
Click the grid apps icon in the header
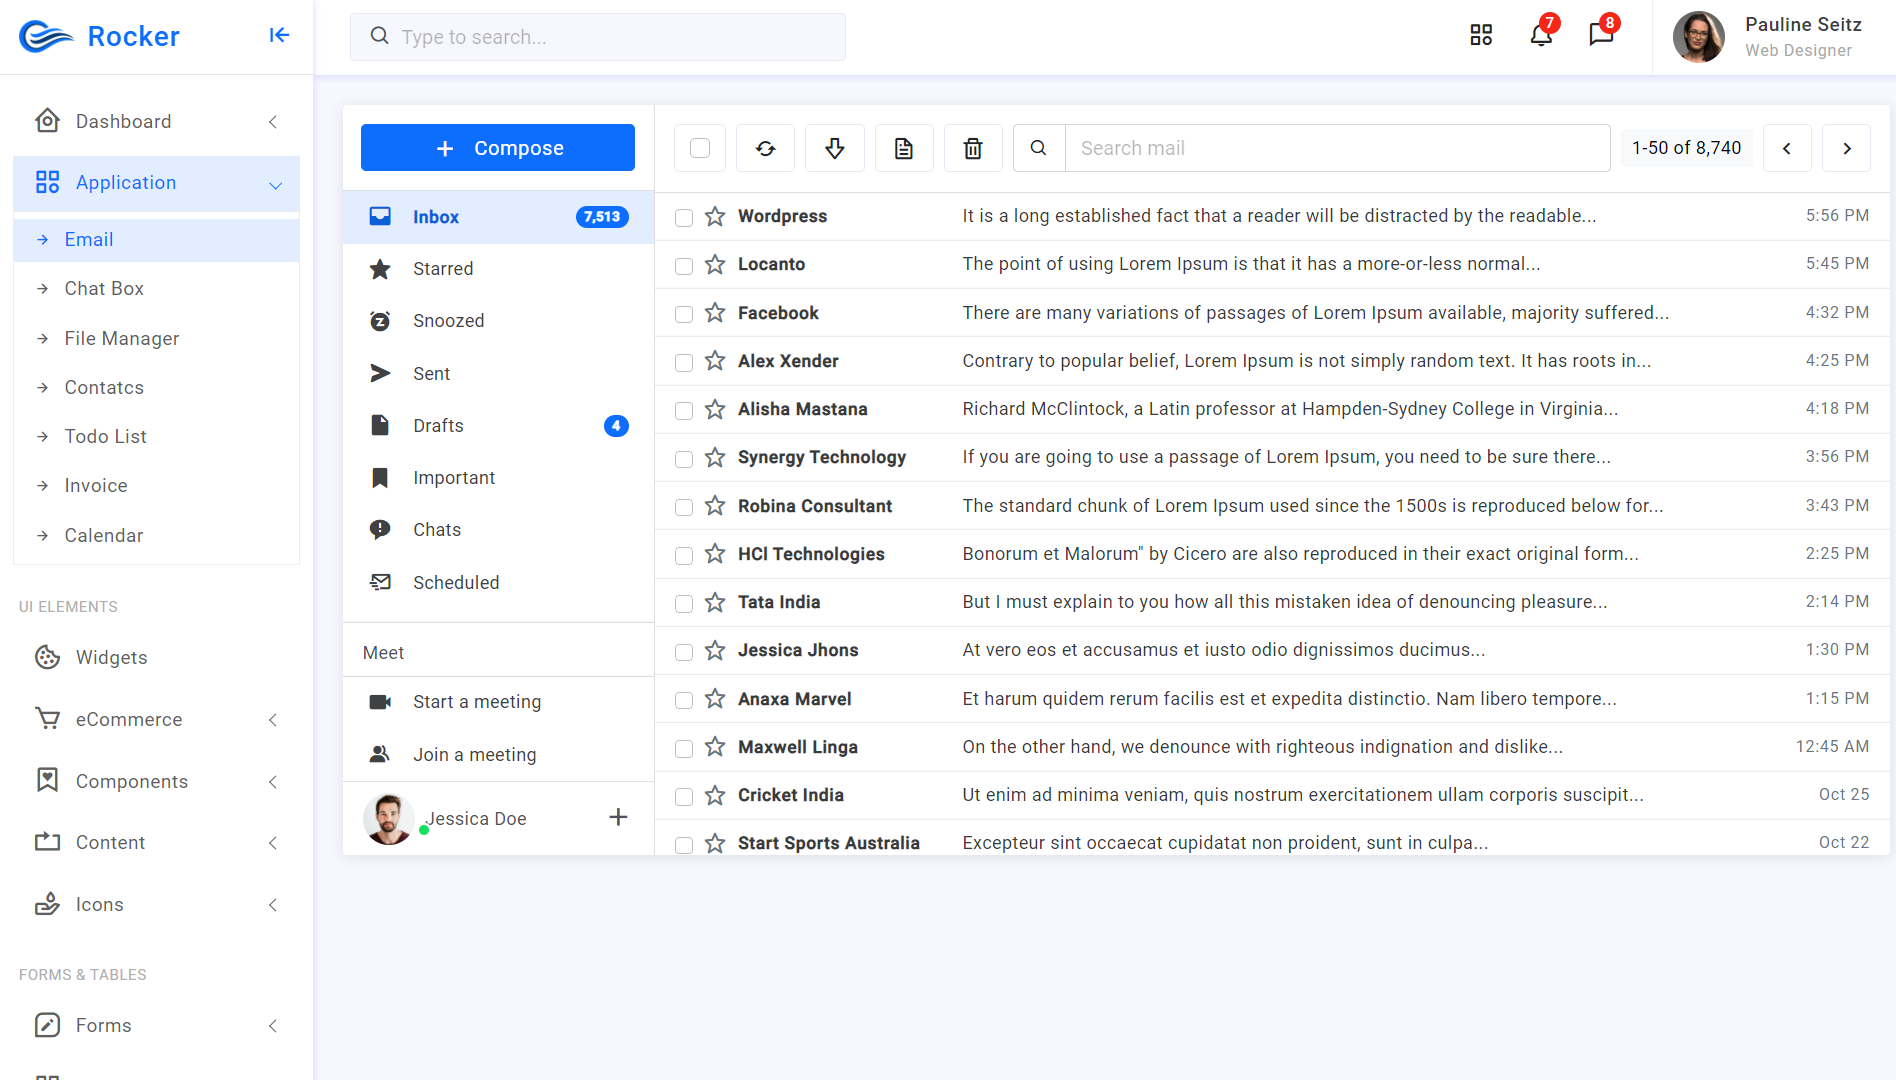point(1481,34)
